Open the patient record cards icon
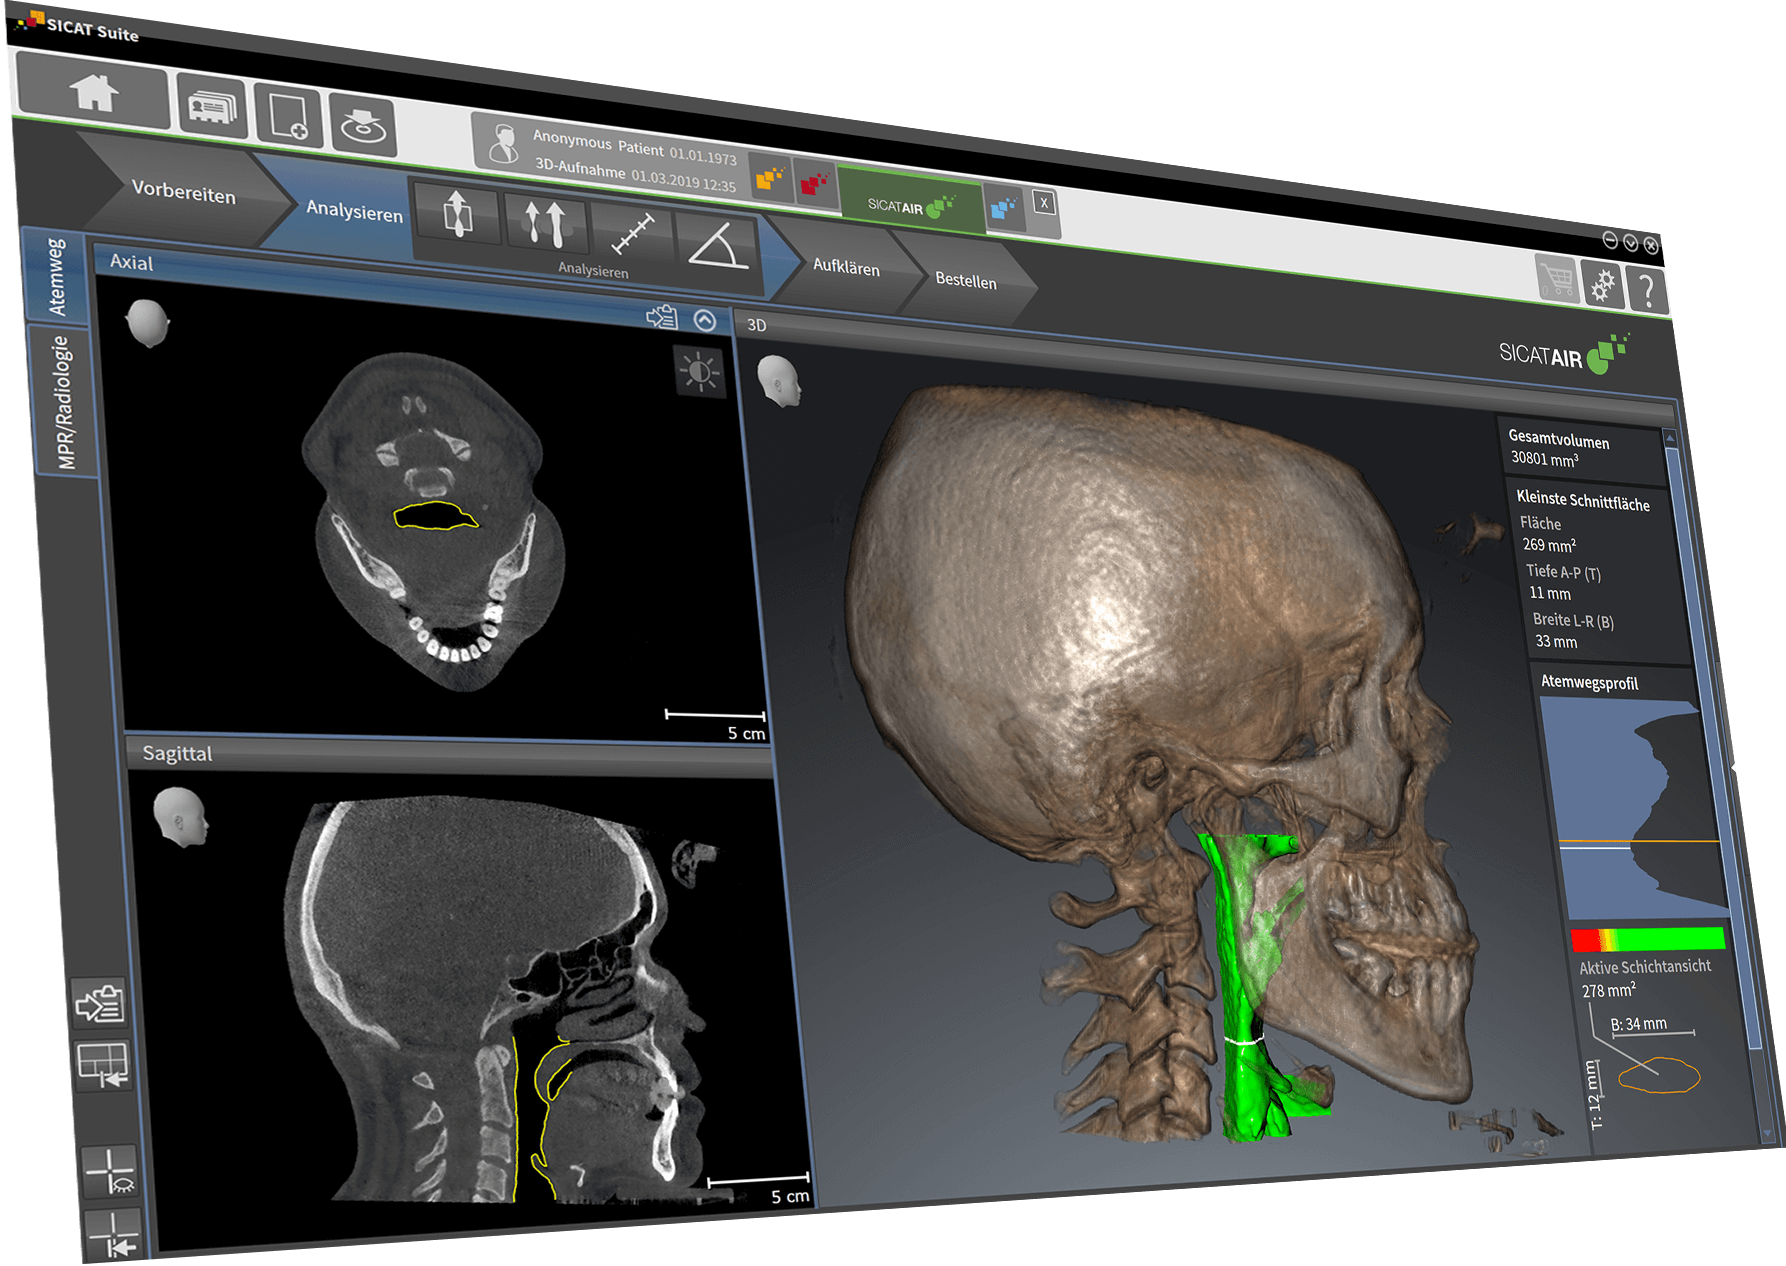1786x1266 pixels. tap(213, 107)
